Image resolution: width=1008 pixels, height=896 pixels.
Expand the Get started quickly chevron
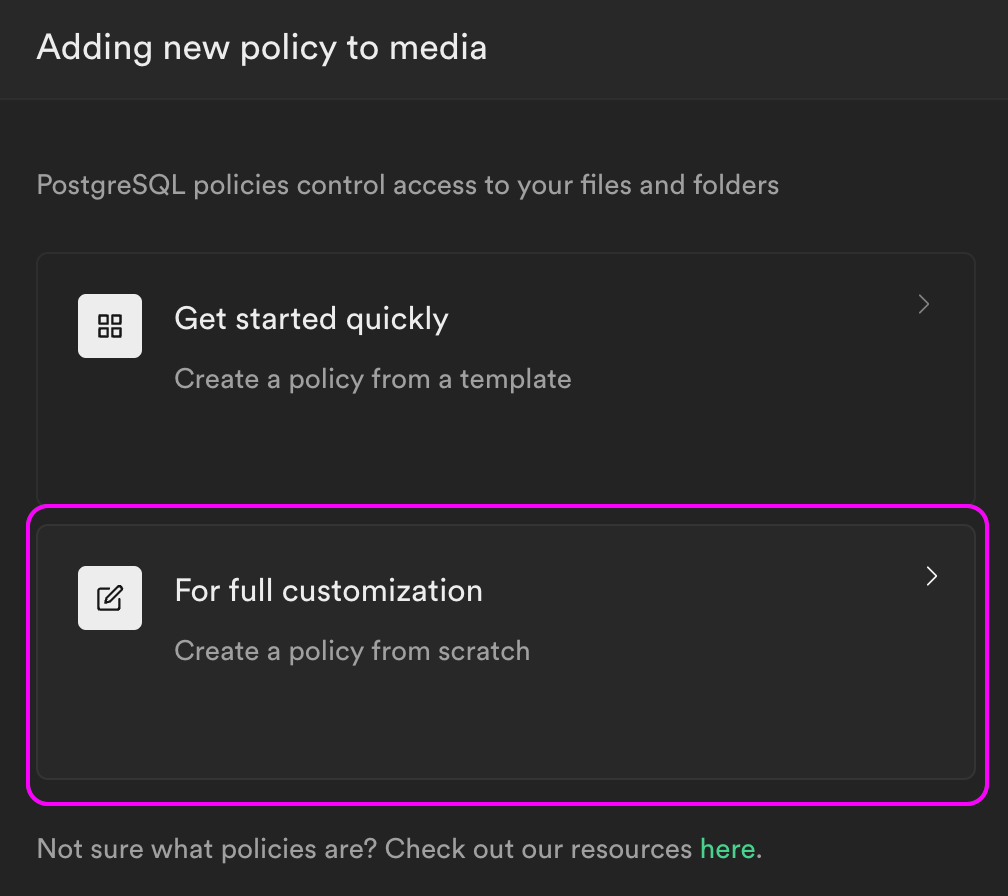click(924, 304)
